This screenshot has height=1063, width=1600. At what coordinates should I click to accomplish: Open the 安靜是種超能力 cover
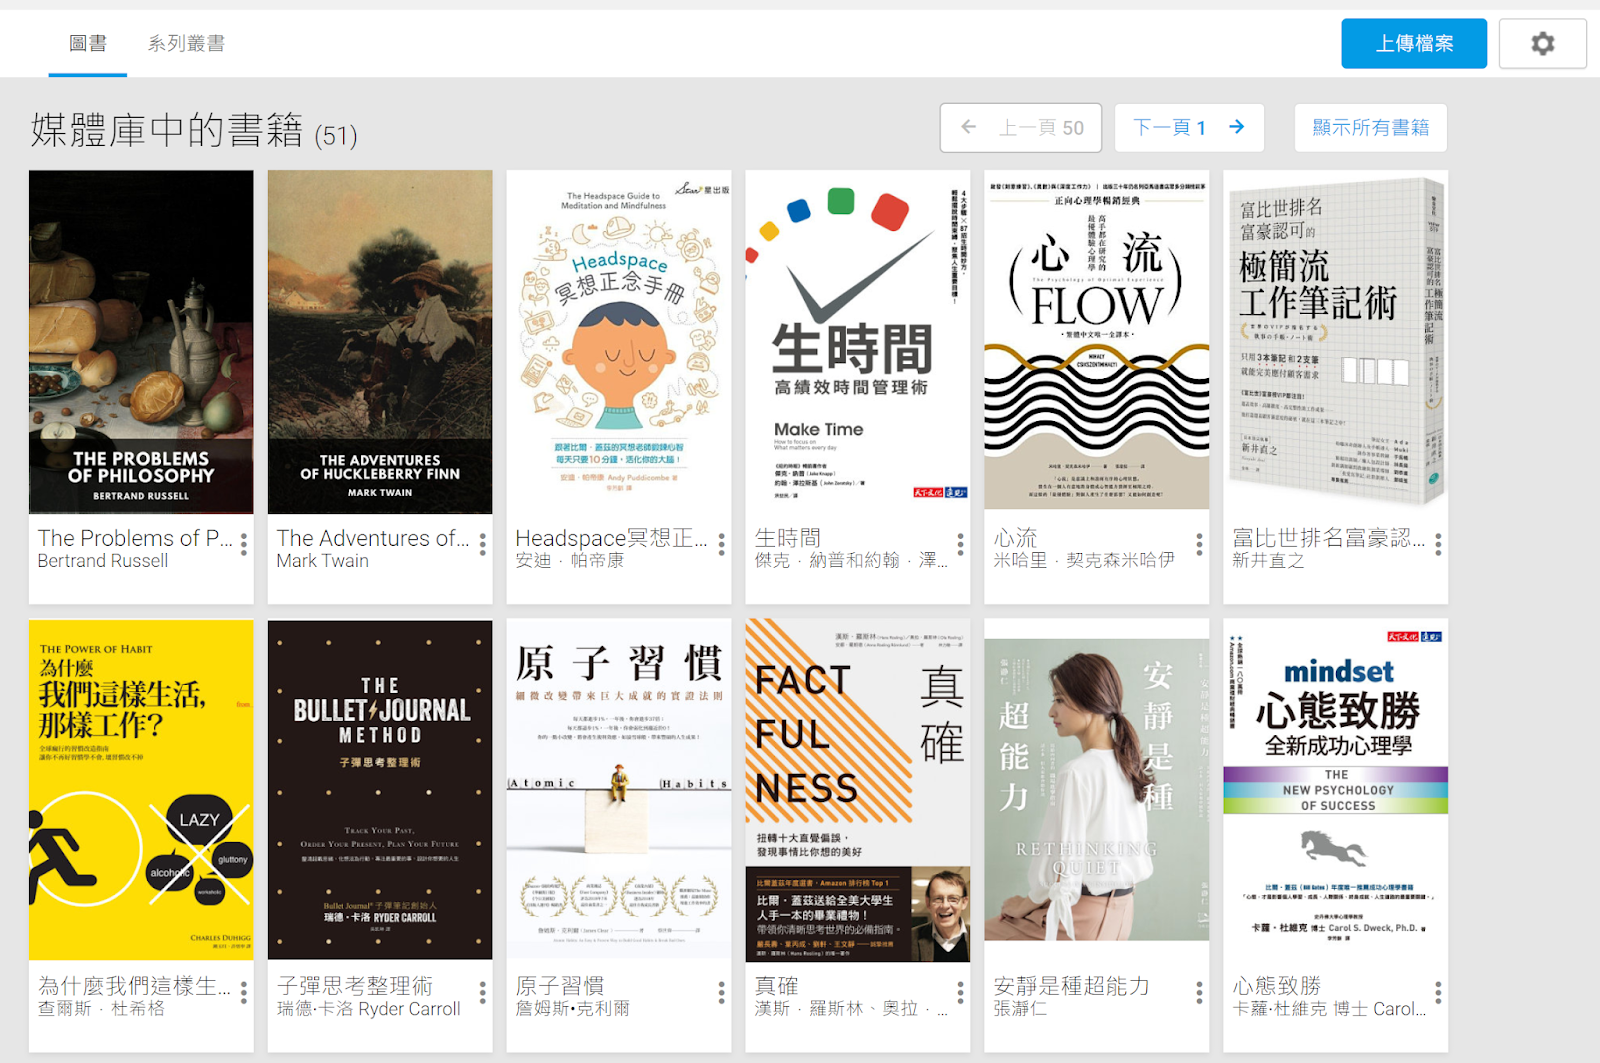pyautogui.click(x=1097, y=790)
